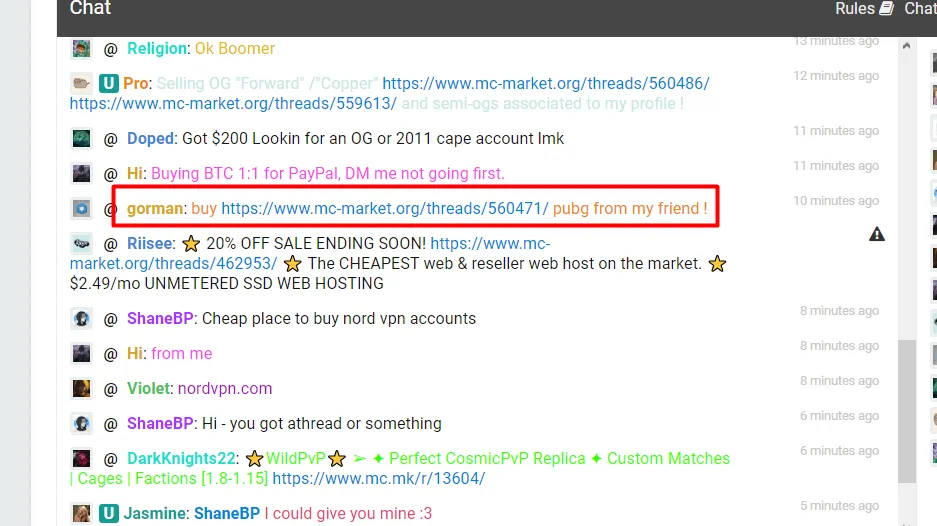Click the Rules book icon in header
The height and width of the screenshot is (526, 937).
(887, 8)
